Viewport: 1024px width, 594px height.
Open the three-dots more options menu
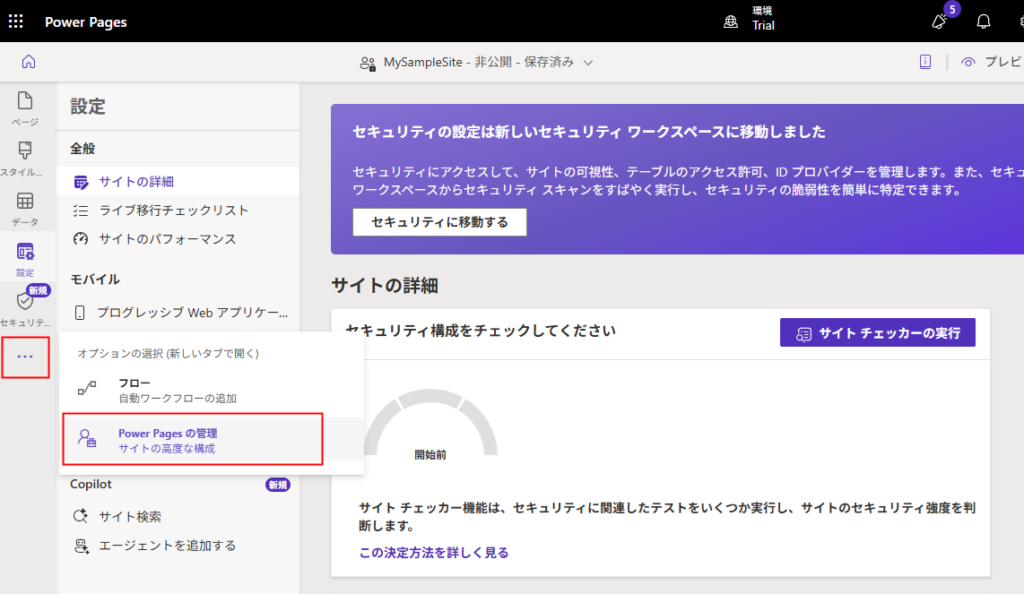tap(26, 358)
